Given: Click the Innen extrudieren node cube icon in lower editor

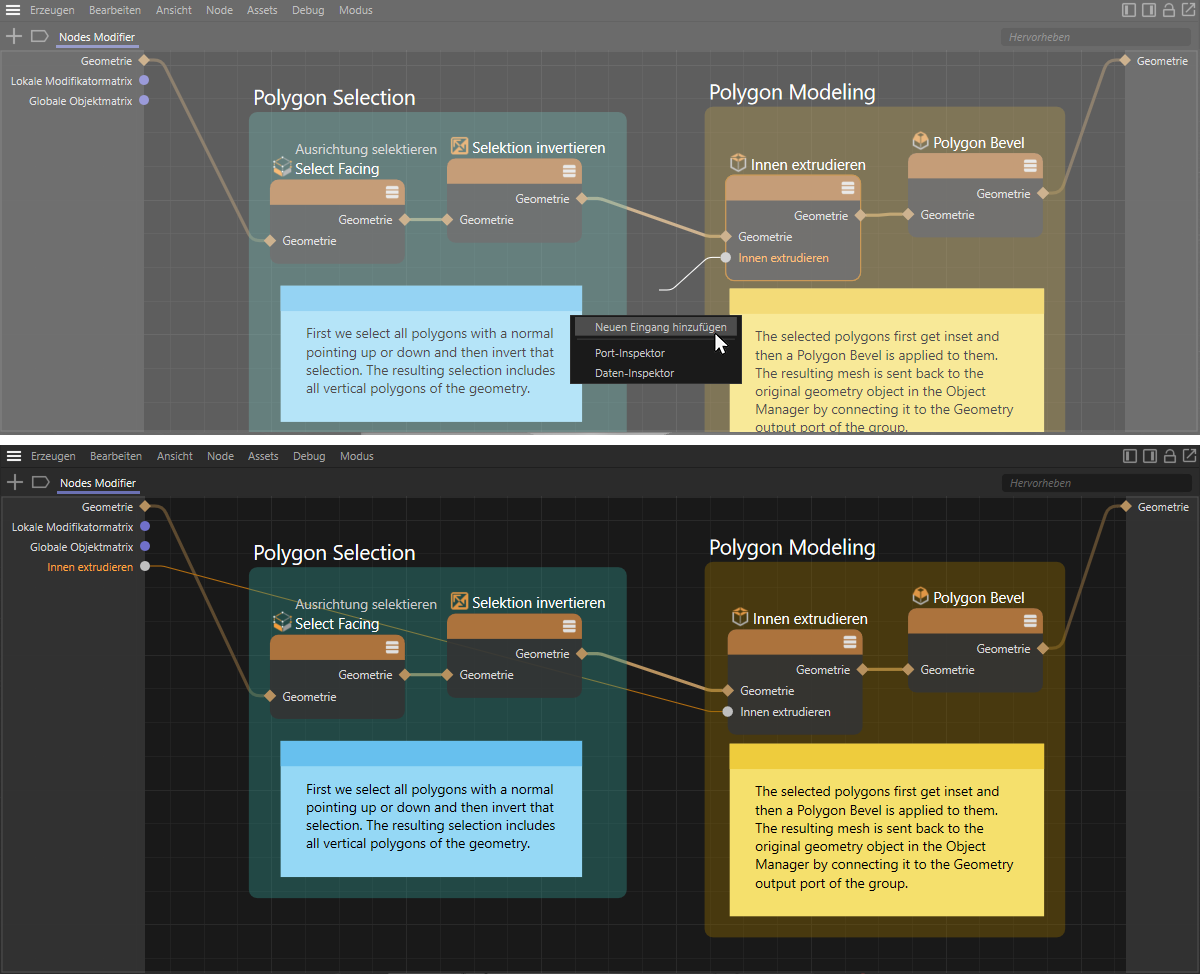Looking at the screenshot, I should (x=740, y=618).
